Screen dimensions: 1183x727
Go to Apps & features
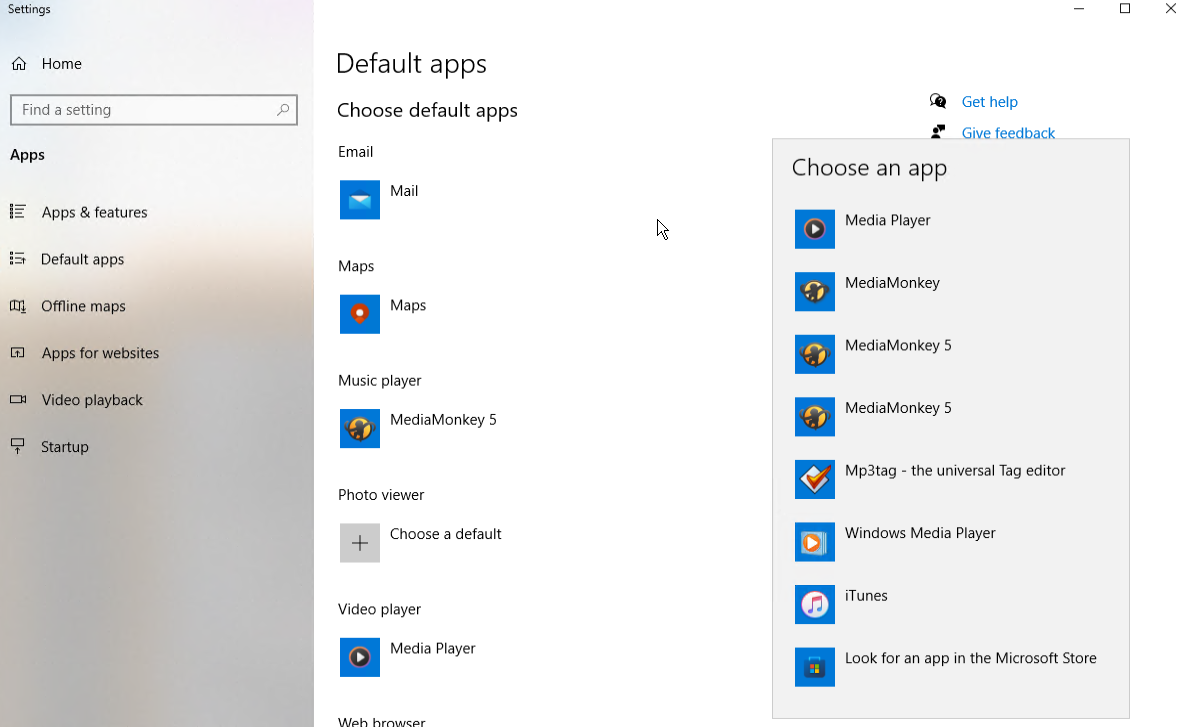94,212
